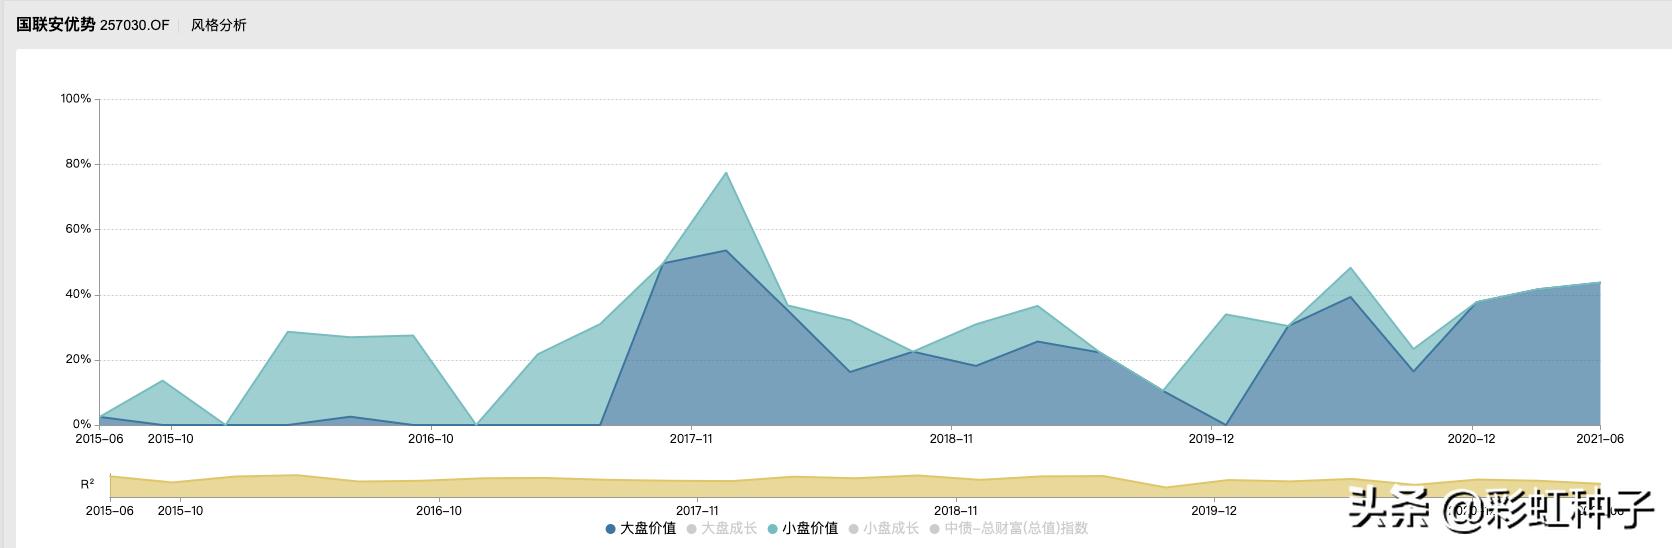
Task: Click the 小盘价值 peak near 2017-11
Action: 726,173
